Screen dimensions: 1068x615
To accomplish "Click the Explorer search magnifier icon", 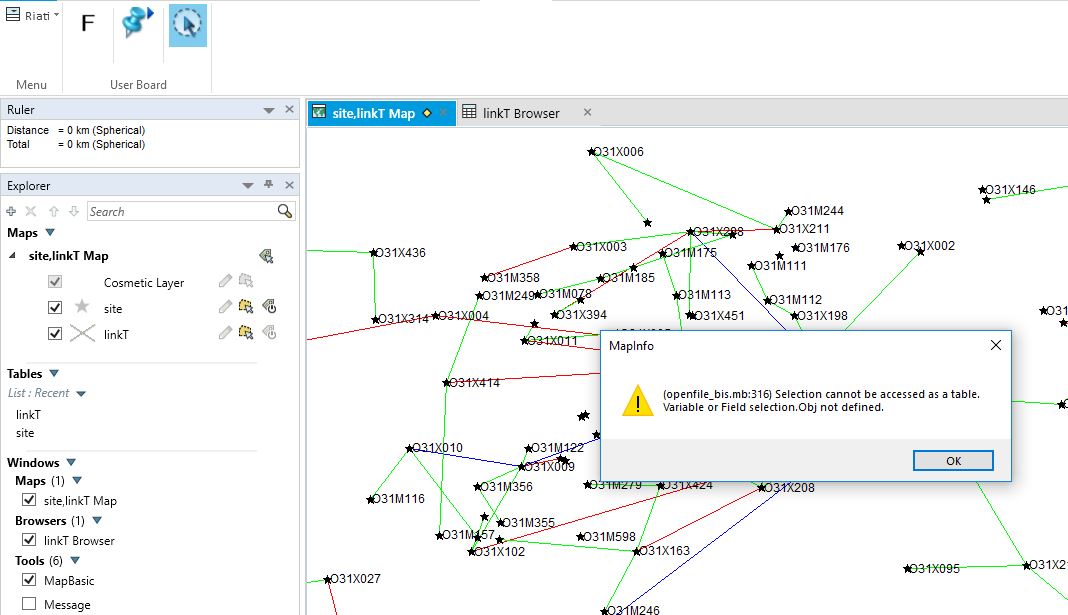I will click(285, 212).
